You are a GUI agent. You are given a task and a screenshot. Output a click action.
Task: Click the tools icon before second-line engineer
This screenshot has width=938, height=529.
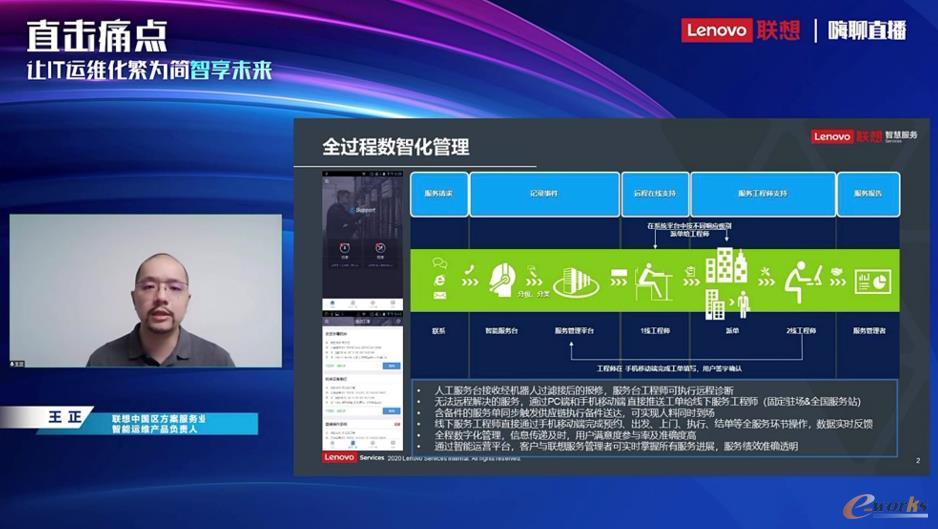[x=765, y=270]
